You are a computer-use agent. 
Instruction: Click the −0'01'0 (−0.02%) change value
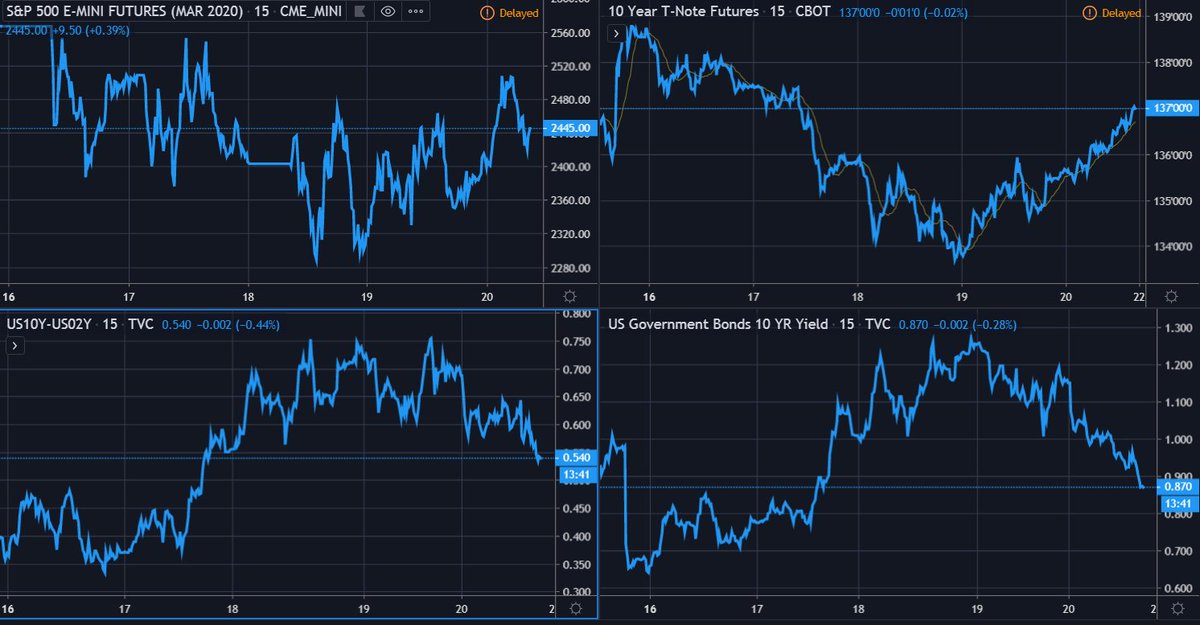pos(925,13)
